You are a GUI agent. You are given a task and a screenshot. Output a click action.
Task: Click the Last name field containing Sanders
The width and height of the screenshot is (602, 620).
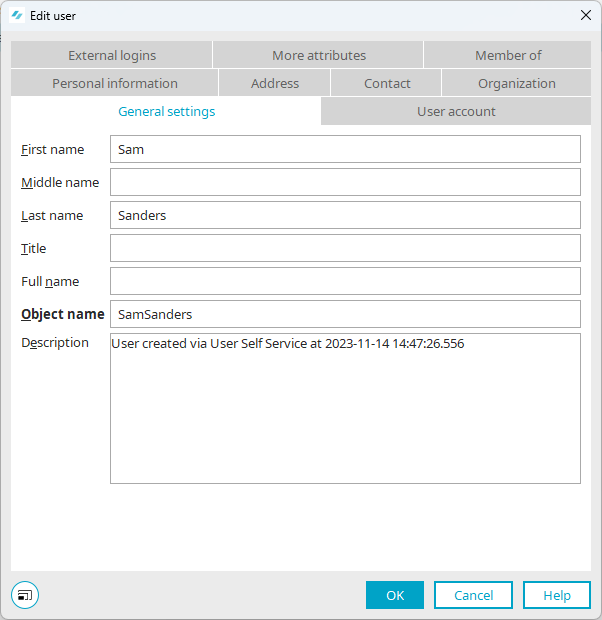[x=345, y=215]
